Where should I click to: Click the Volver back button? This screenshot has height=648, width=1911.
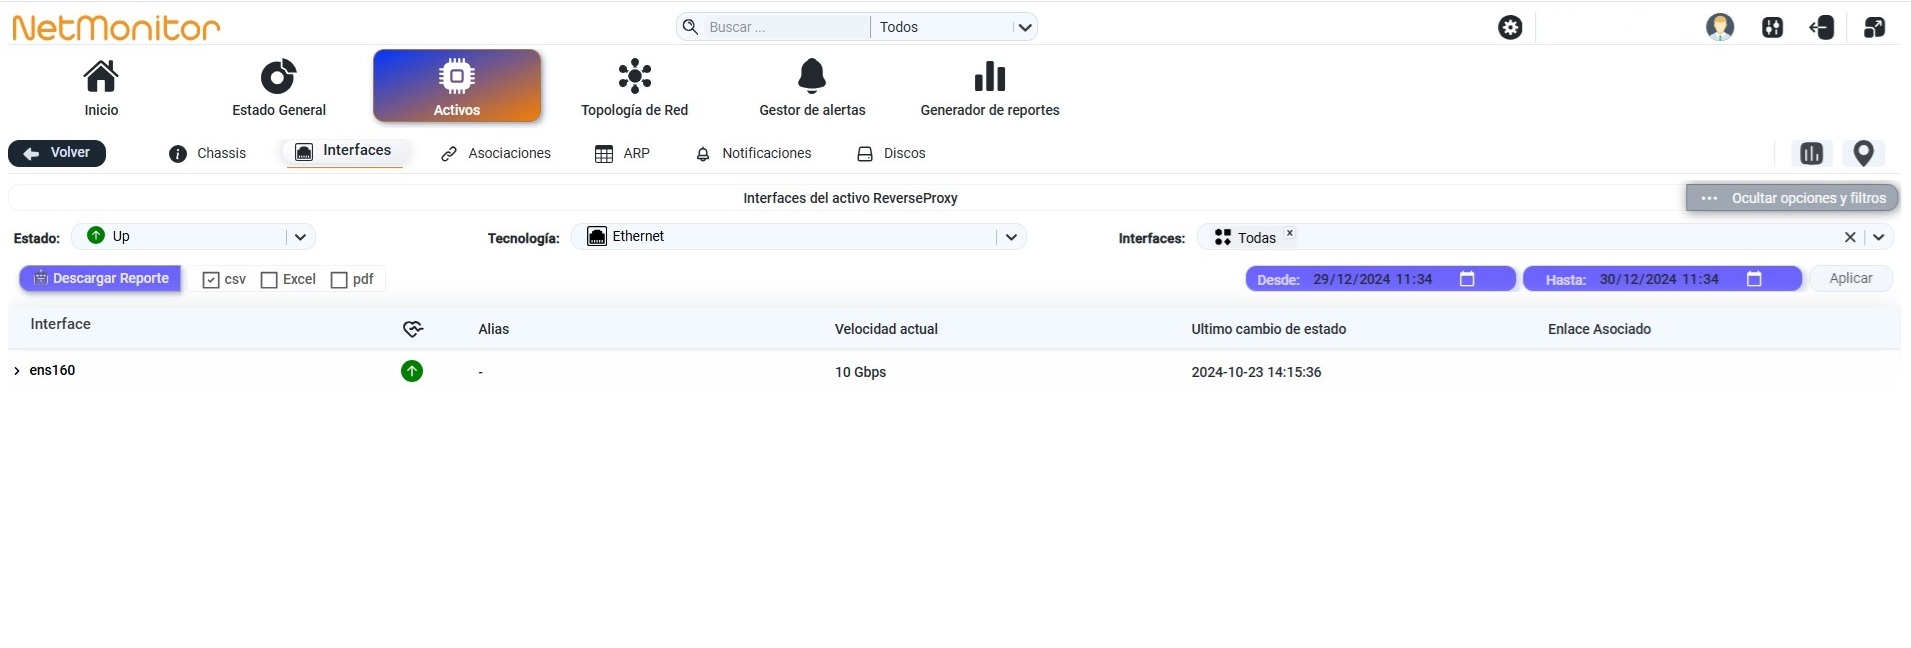pyautogui.click(x=57, y=153)
